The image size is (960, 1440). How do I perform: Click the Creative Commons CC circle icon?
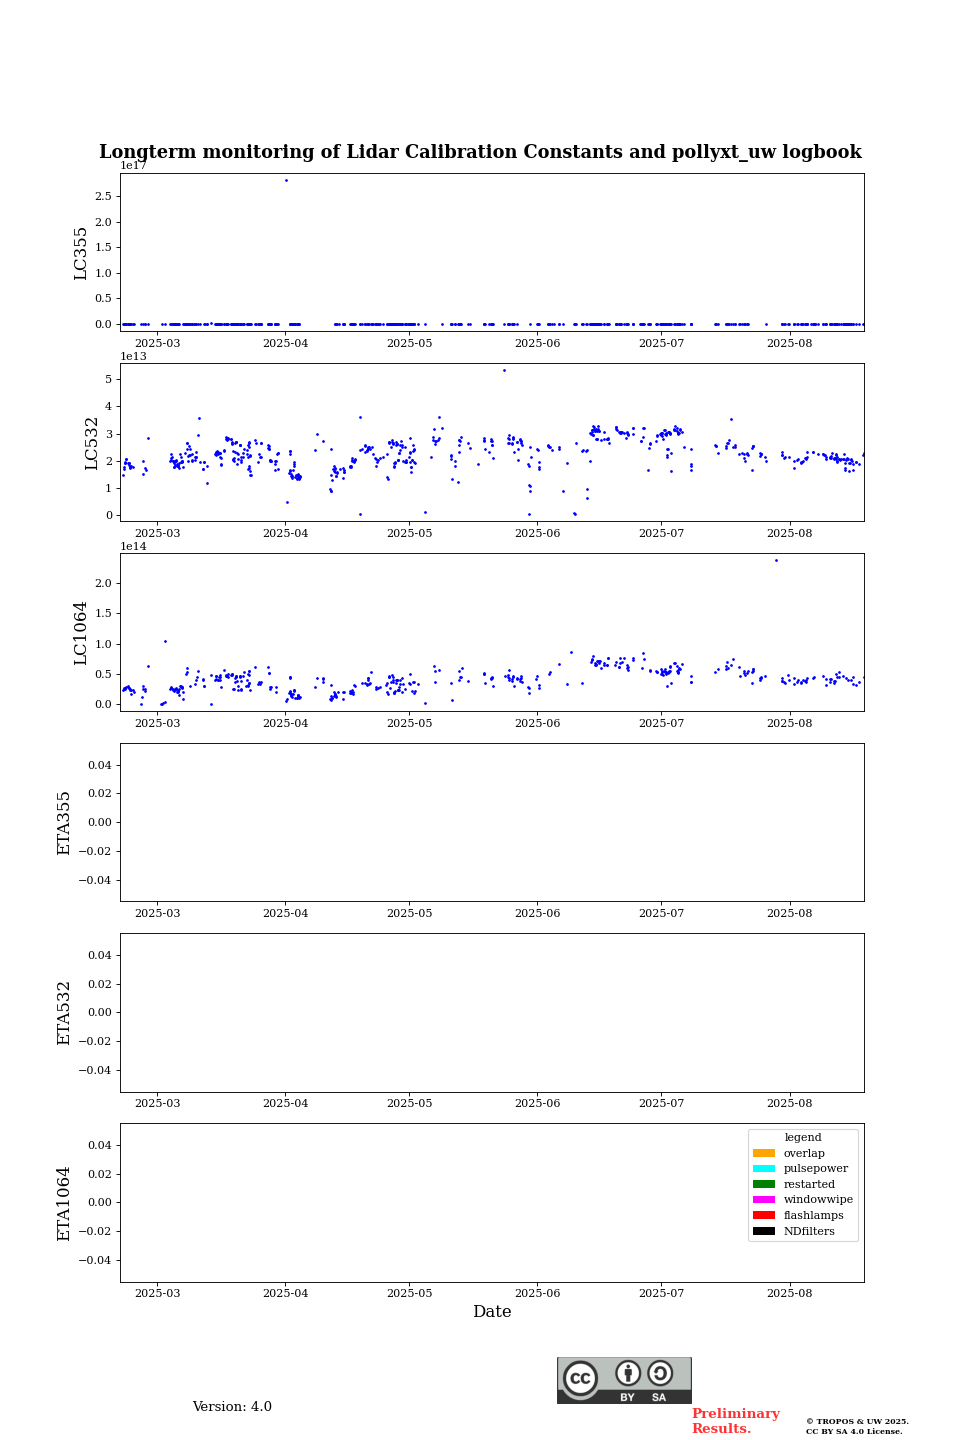tap(580, 1378)
